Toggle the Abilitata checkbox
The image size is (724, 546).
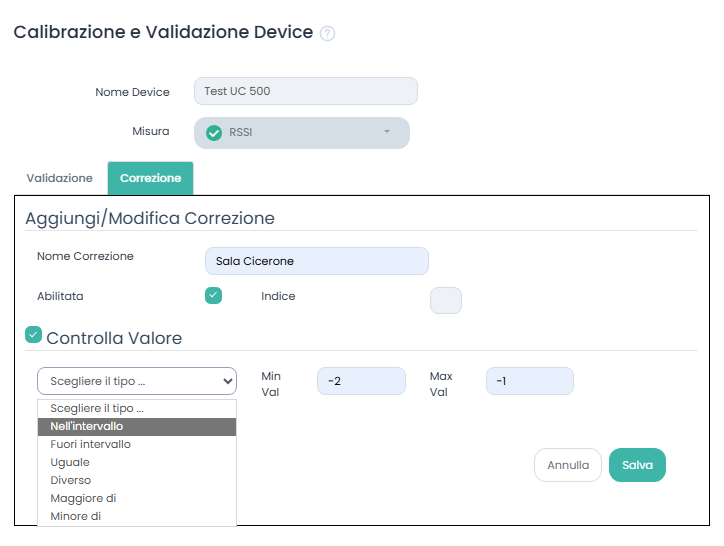pyautogui.click(x=213, y=295)
